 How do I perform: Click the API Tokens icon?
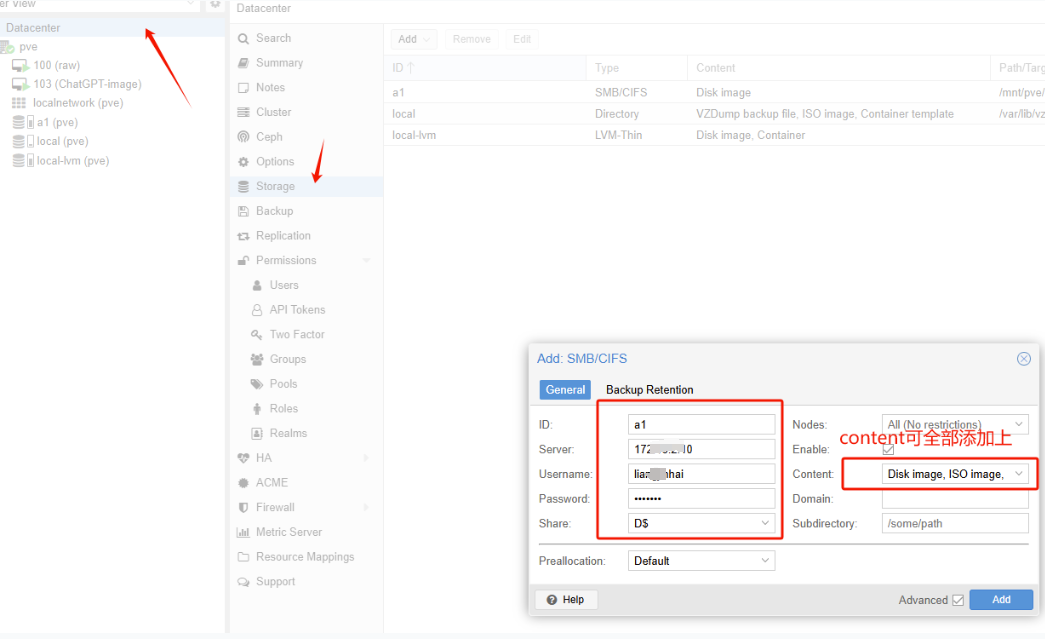[x=257, y=310]
